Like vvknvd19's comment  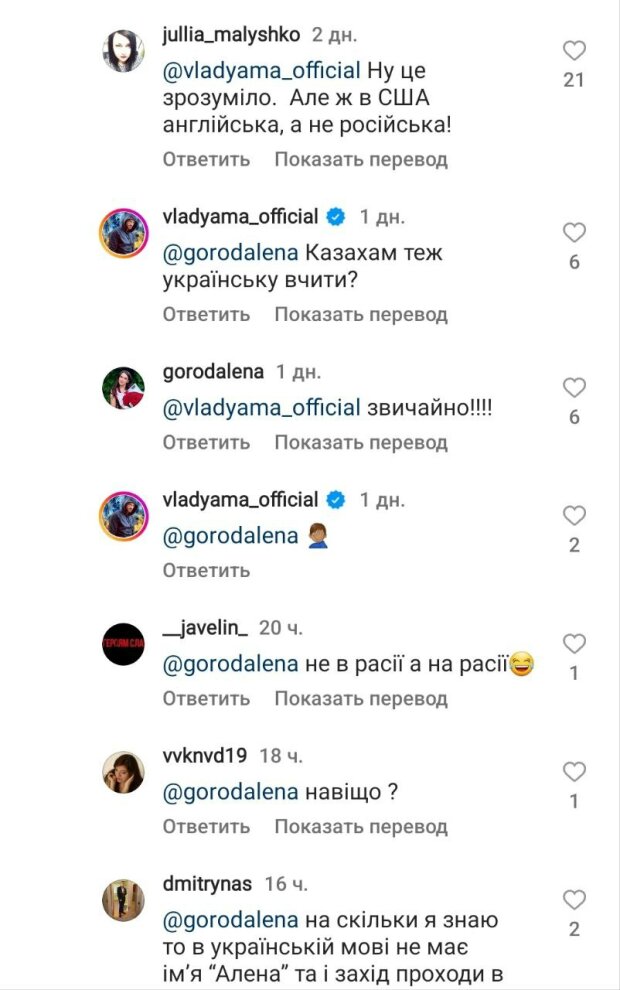click(573, 772)
